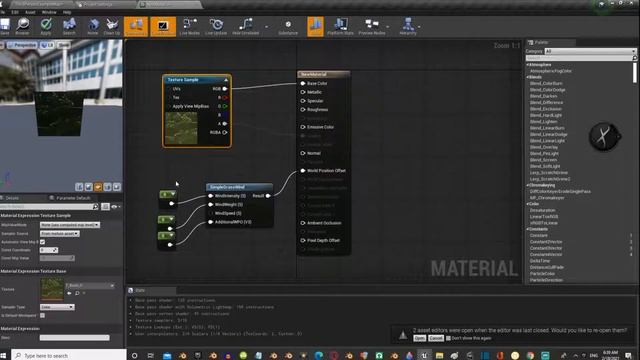Click the custom preview mesh icon
640x360 pixels.
117,187
